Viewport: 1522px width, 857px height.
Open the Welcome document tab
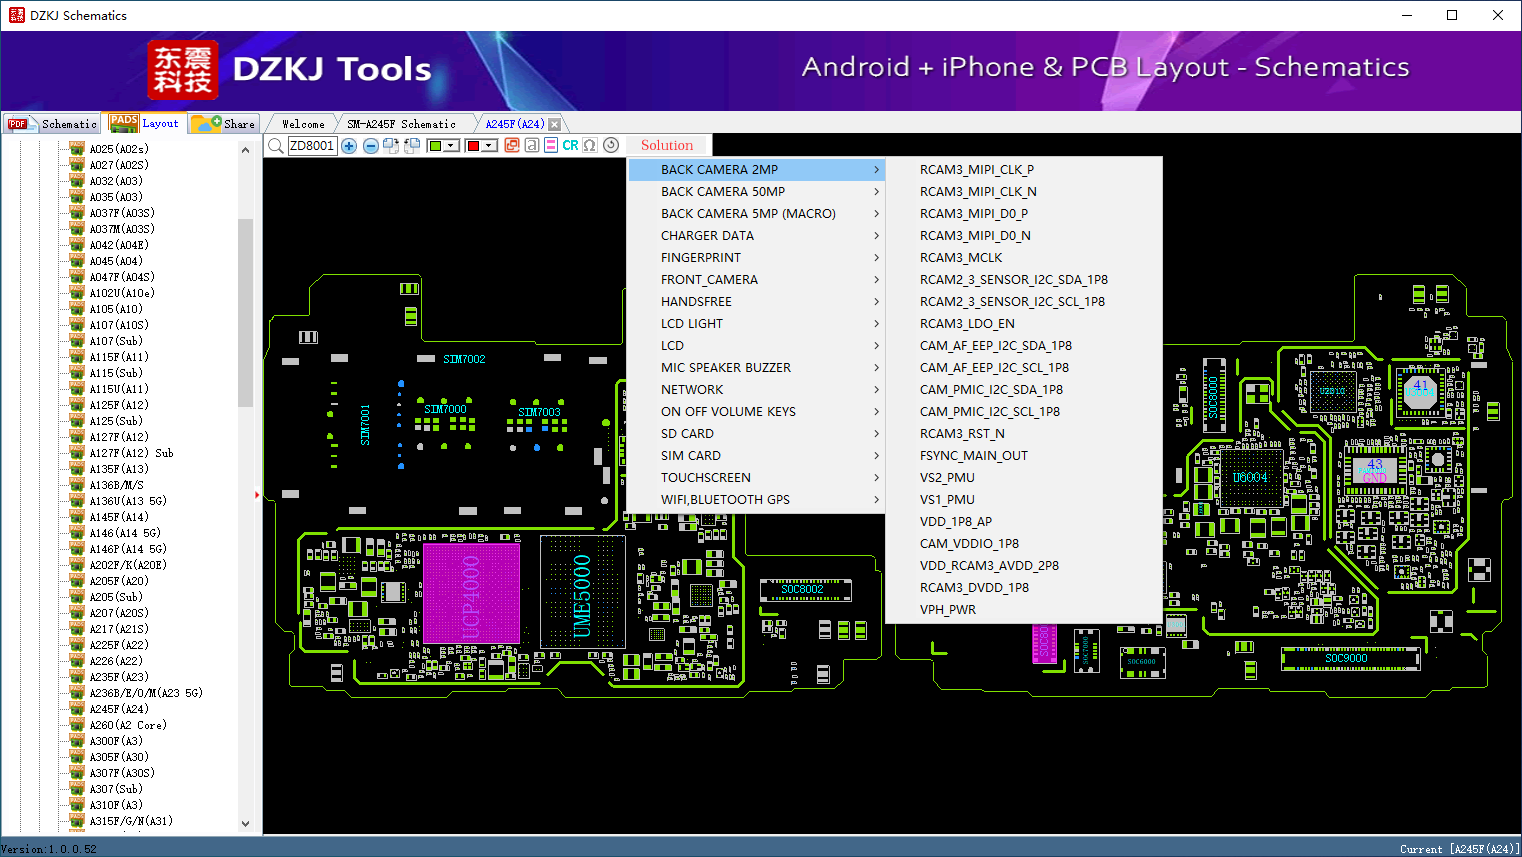(303, 124)
